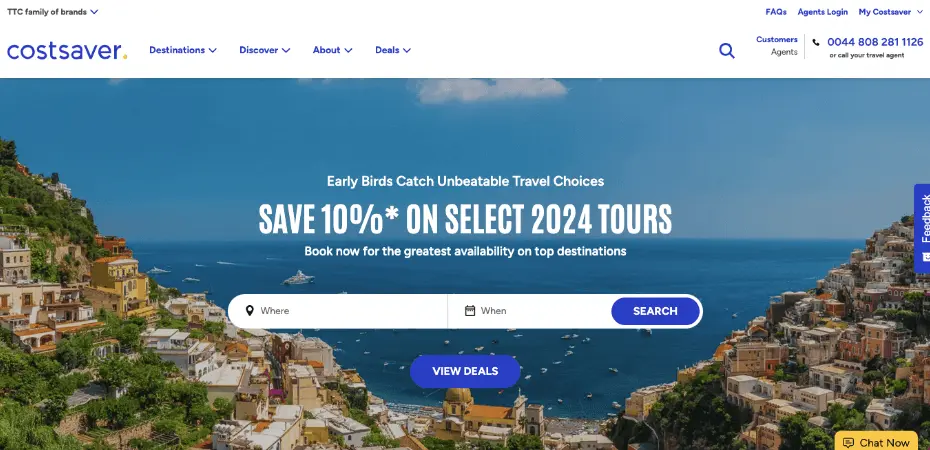Open the FAQs link
This screenshot has height=450, width=930.
(x=776, y=12)
